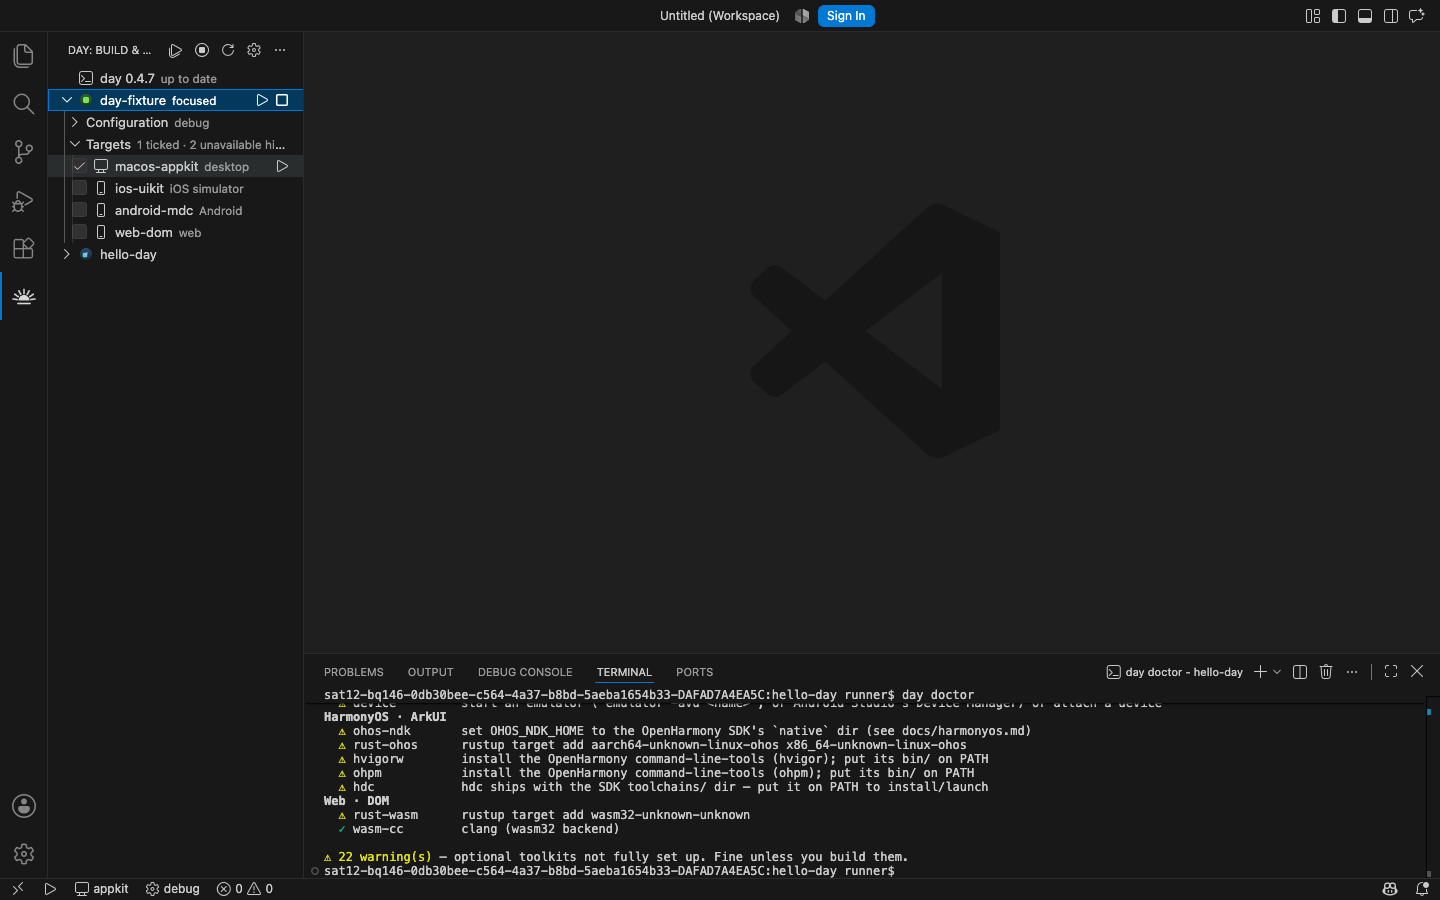Select the Terminal tab
Screen dimensions: 1440x900
[x=624, y=672]
